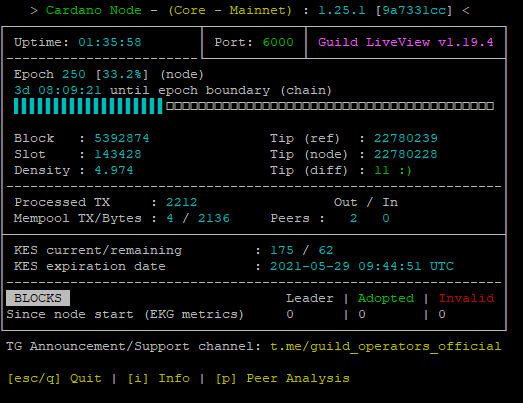Click the node version 1.25.1
Screen dimensions: 523x403
tap(342, 10)
